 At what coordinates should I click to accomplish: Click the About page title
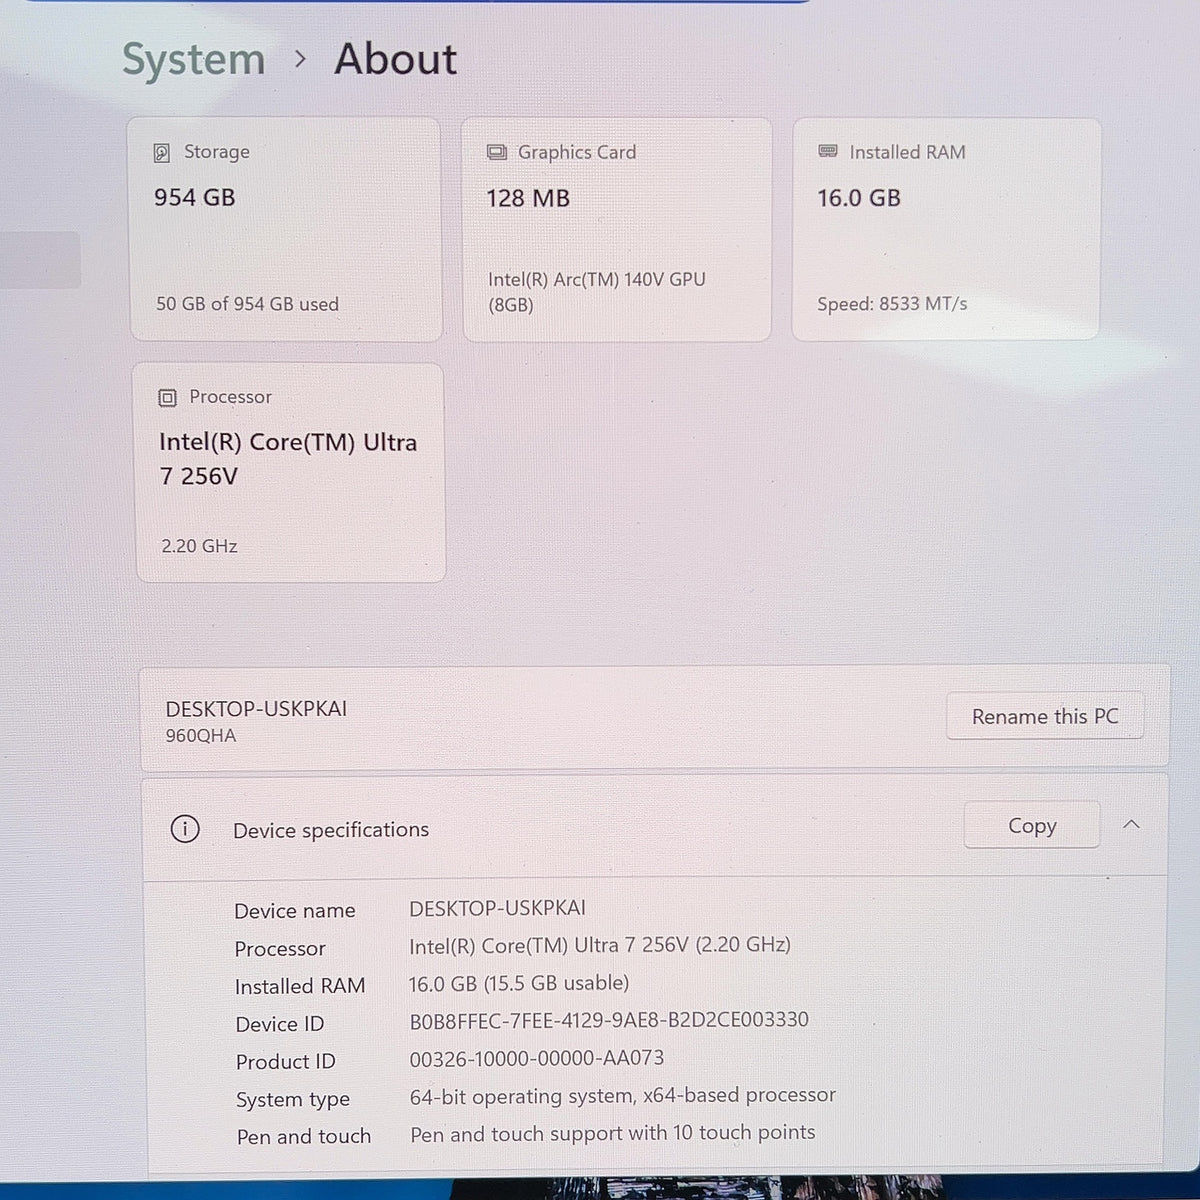pyautogui.click(x=396, y=59)
